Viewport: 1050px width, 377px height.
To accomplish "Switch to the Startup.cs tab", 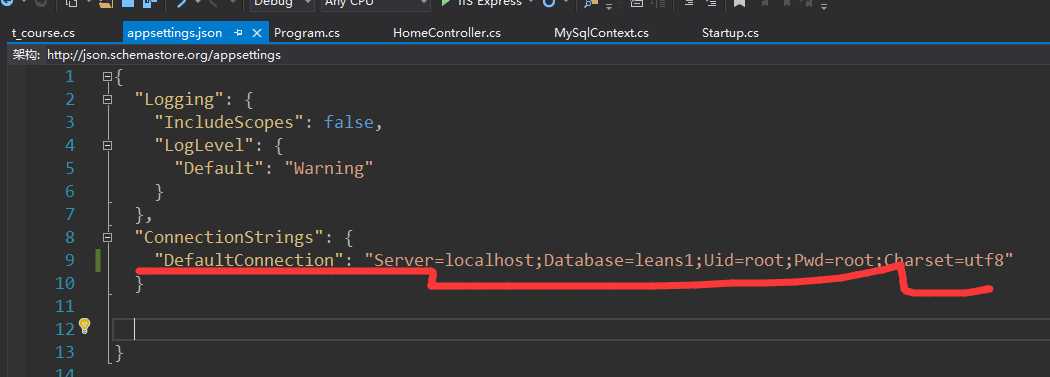I will click(x=730, y=33).
